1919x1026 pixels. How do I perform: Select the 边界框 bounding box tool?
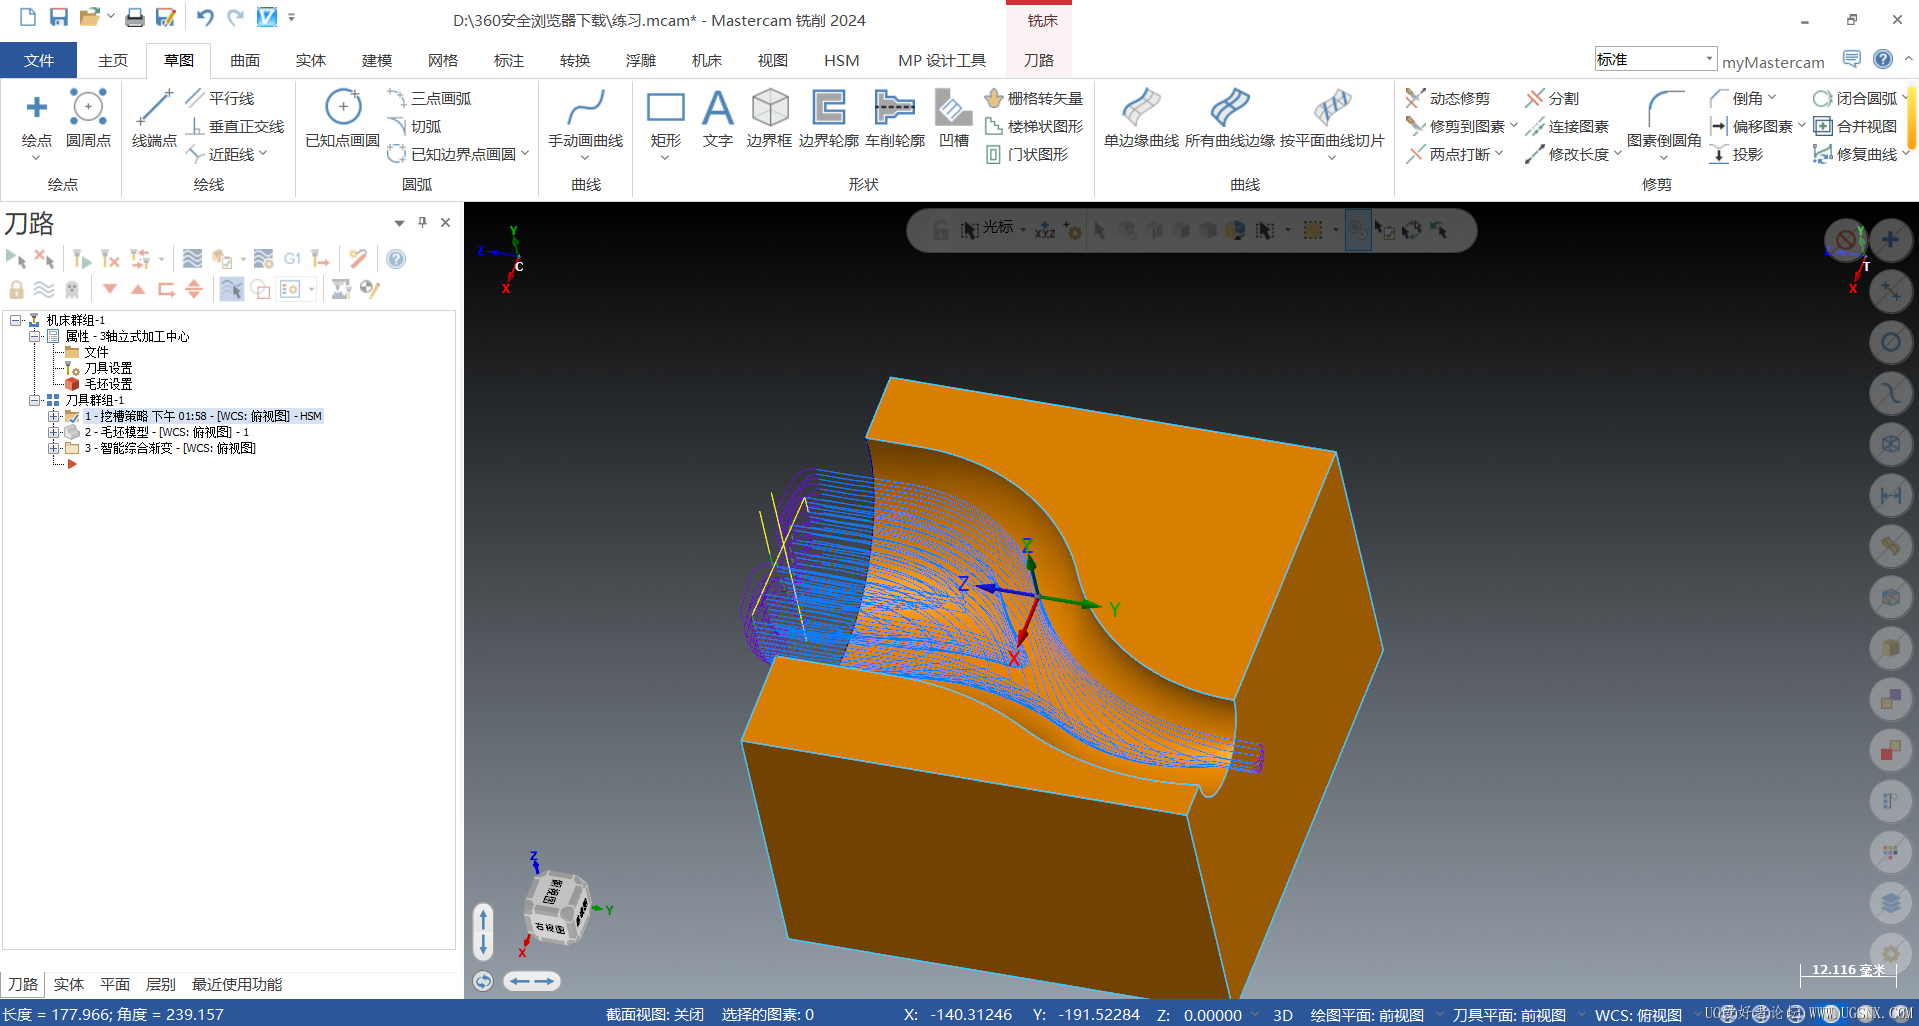point(769,118)
